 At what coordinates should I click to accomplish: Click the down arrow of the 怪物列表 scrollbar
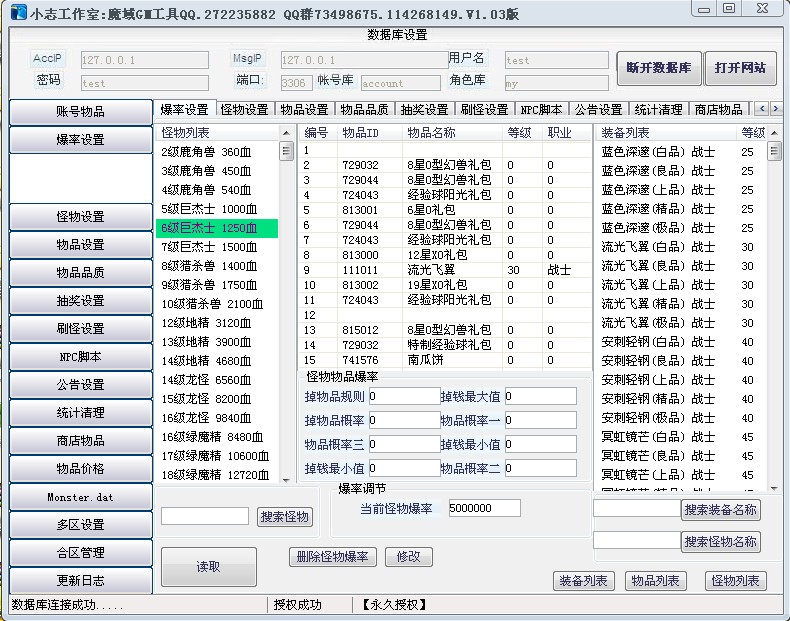click(287, 478)
